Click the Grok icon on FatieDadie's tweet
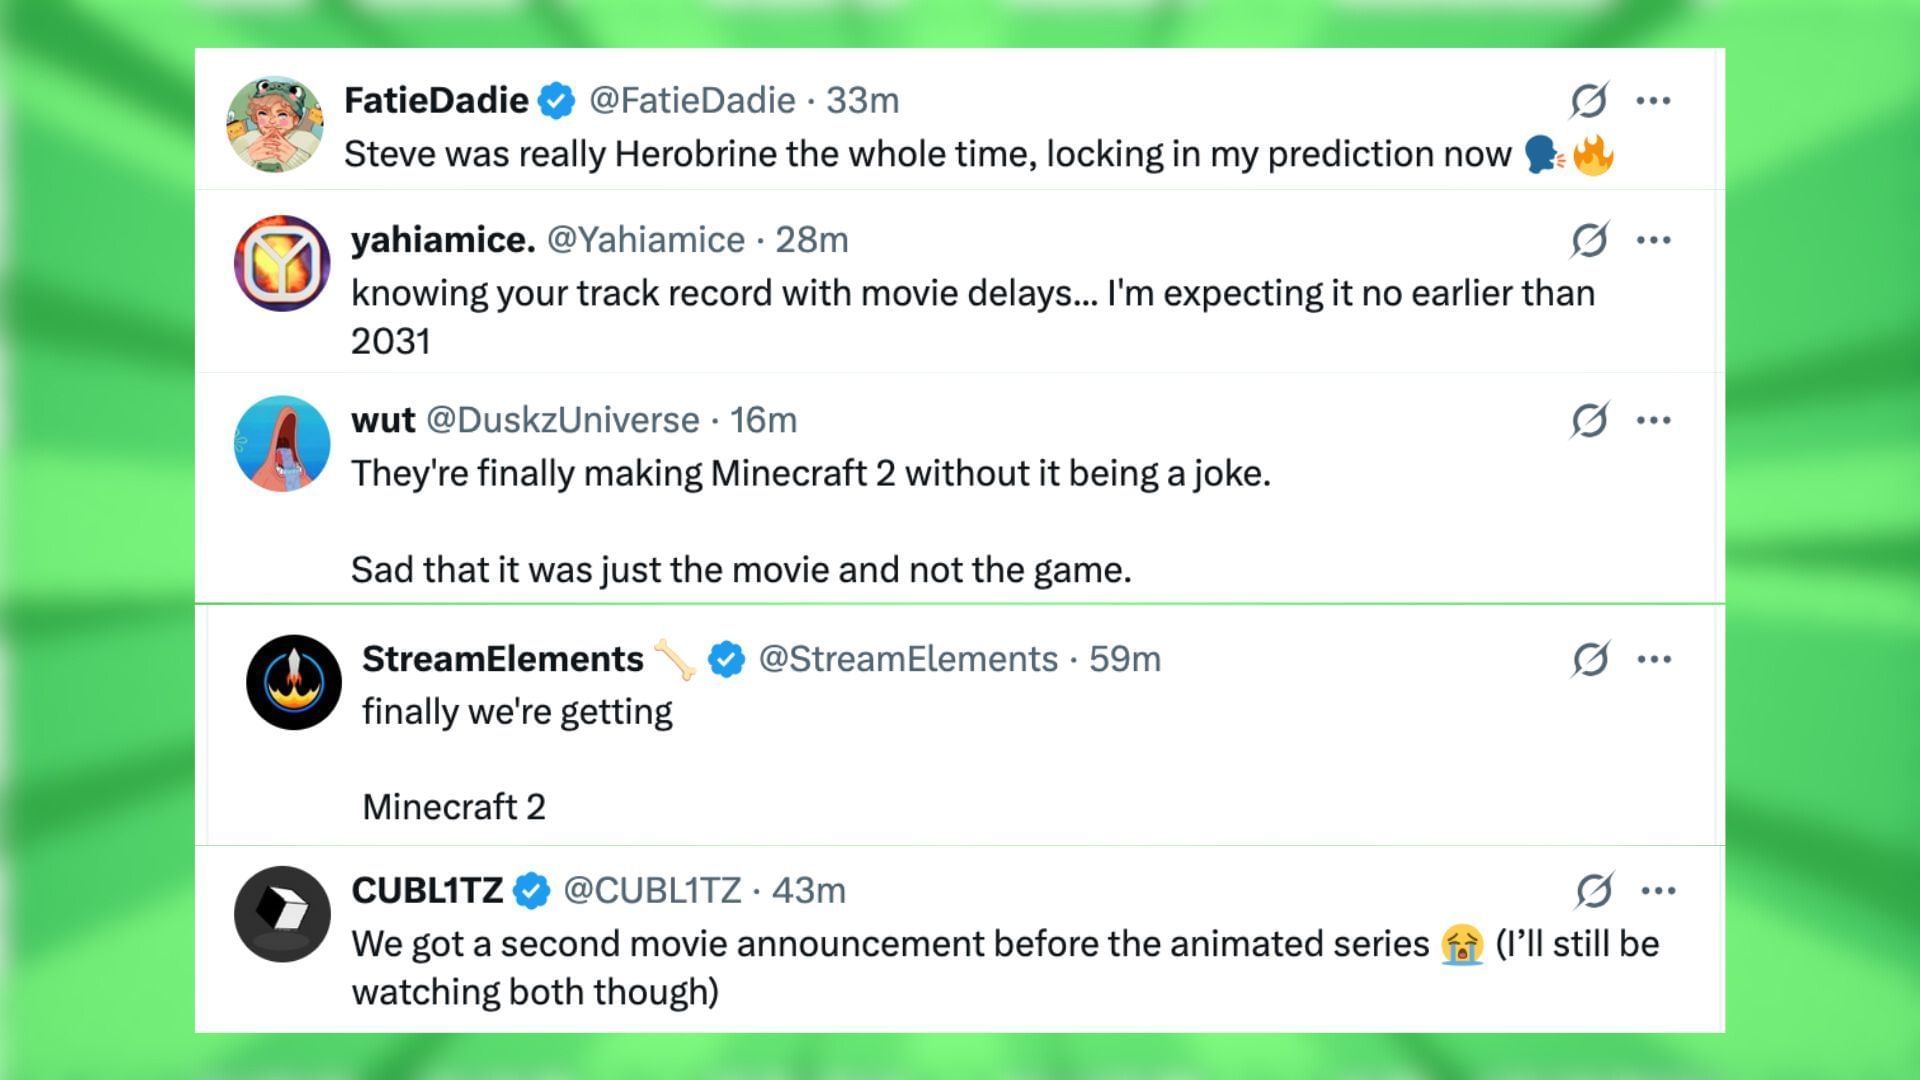1920x1080 pixels. 1588,100
